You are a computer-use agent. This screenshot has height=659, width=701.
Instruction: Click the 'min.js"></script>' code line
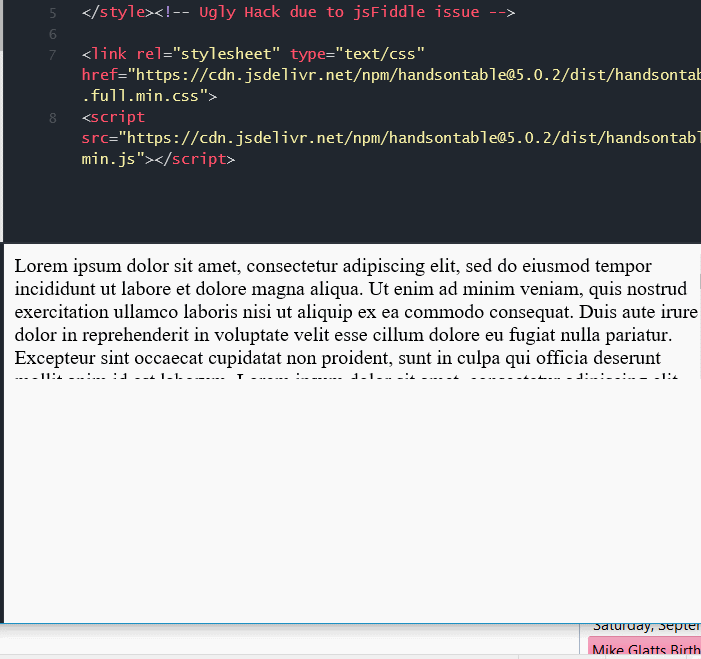(158, 159)
